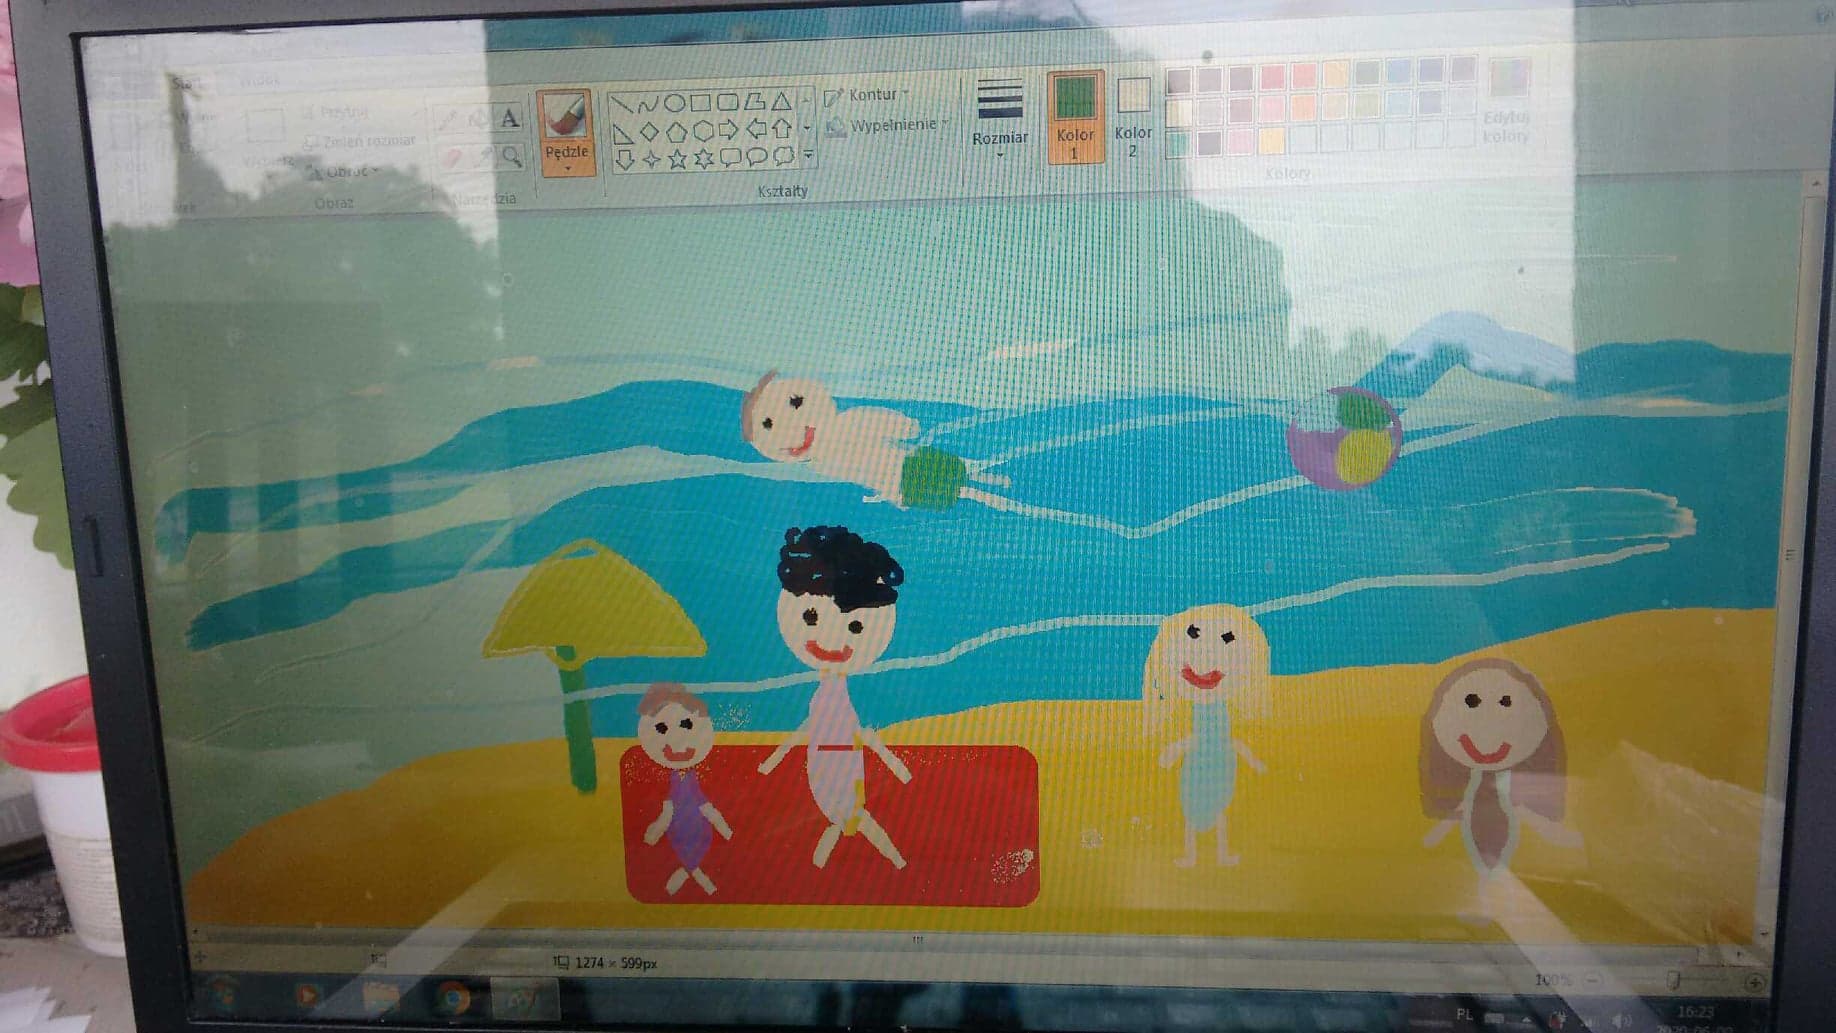Select the Text tool (A icon)
The width and height of the screenshot is (1836, 1033).
coord(510,120)
